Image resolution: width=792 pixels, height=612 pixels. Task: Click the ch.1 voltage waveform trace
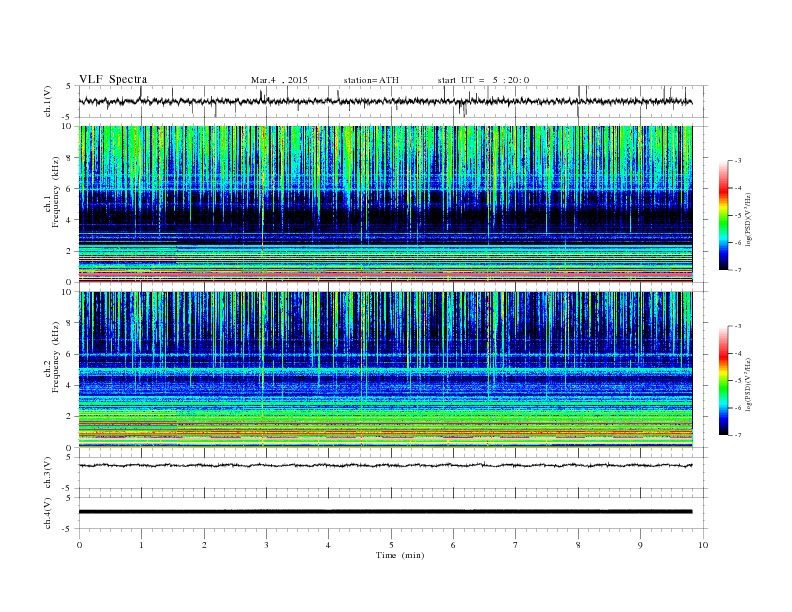click(x=385, y=101)
